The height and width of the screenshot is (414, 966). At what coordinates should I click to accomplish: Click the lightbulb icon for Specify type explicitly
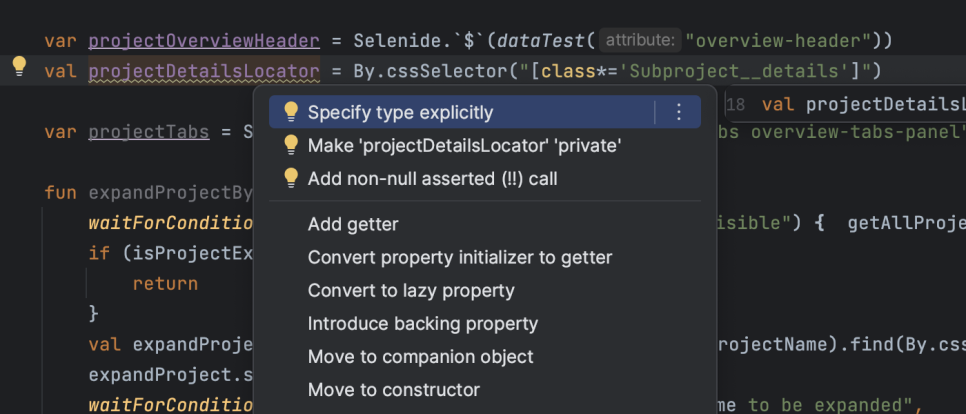[x=291, y=112]
